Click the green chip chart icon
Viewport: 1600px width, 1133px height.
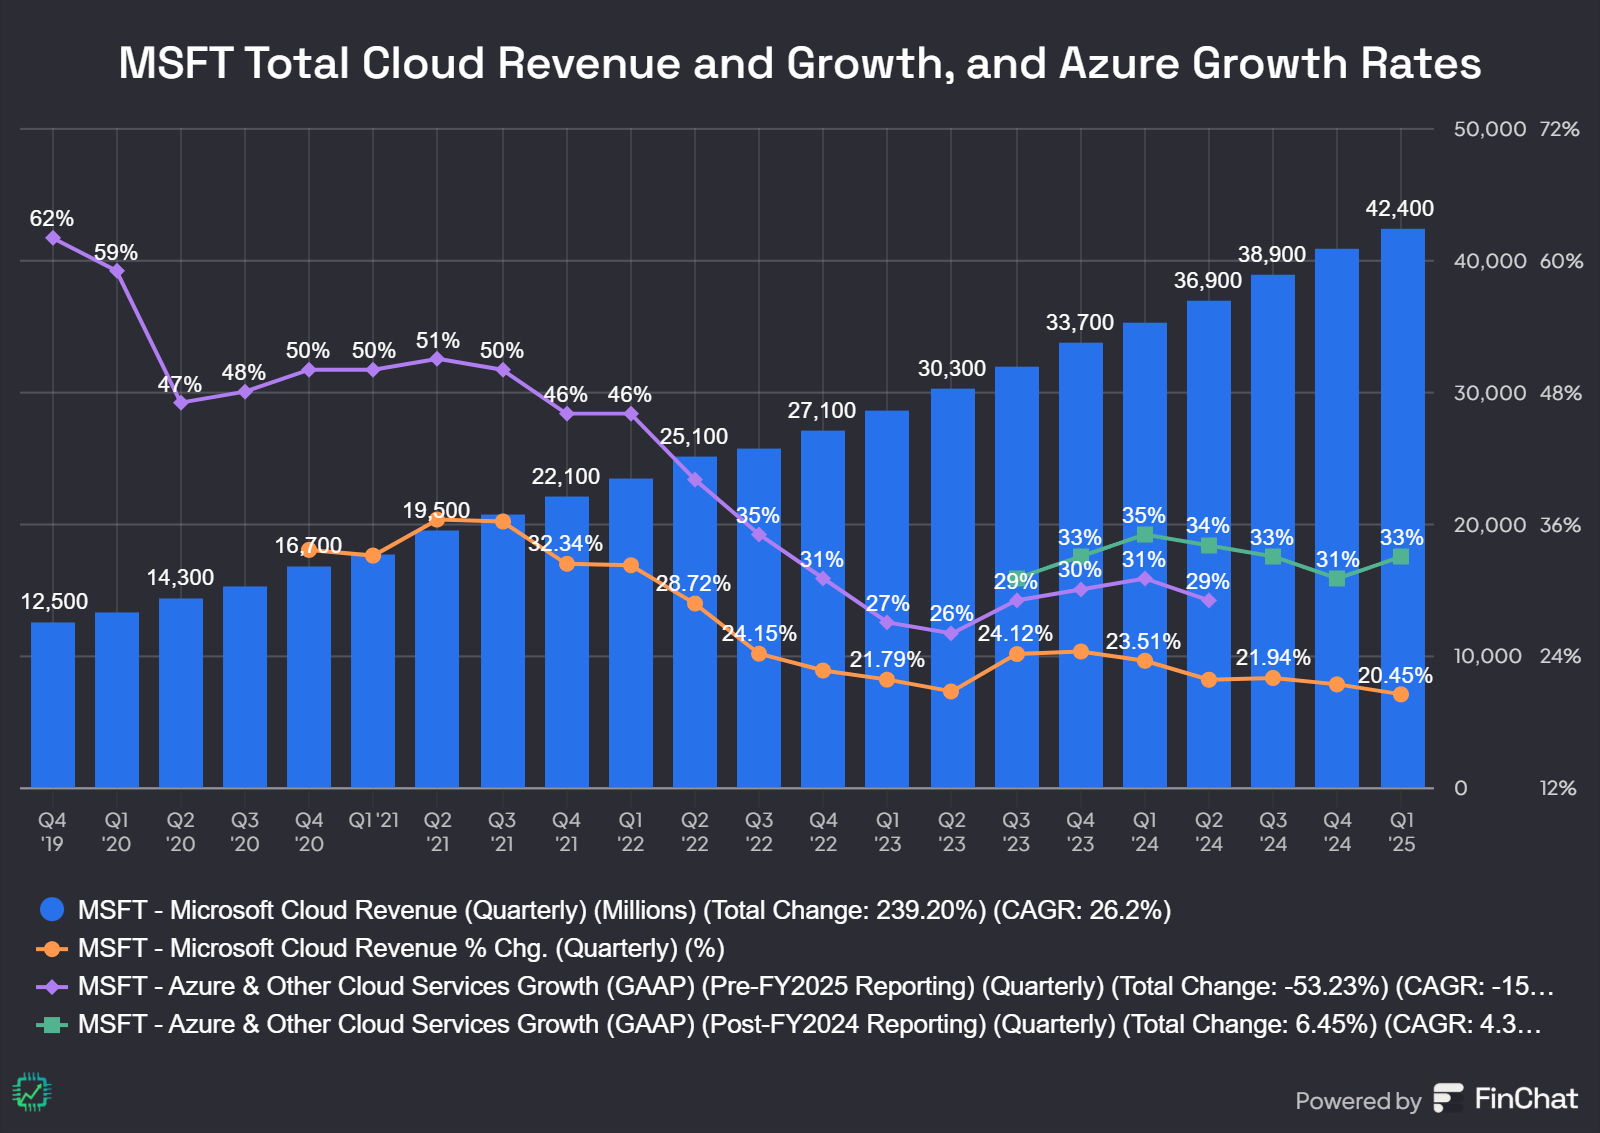pyautogui.click(x=32, y=1092)
